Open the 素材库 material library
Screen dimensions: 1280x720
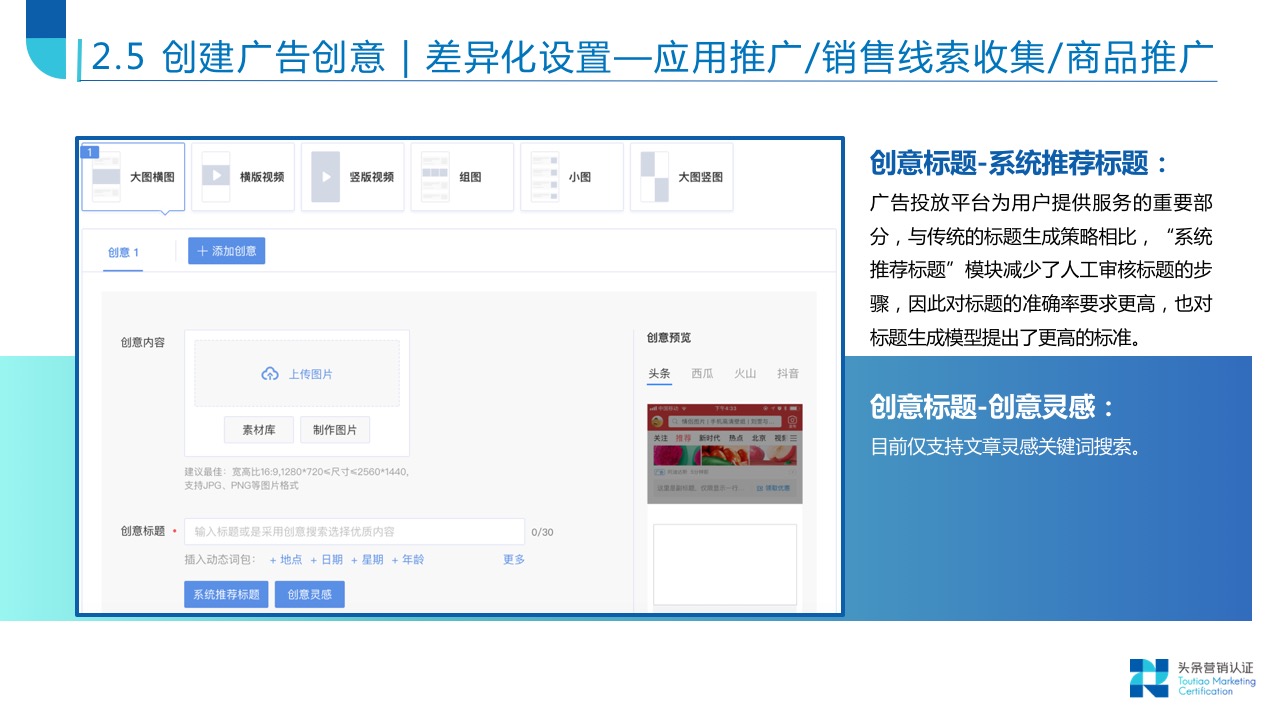pyautogui.click(x=259, y=430)
